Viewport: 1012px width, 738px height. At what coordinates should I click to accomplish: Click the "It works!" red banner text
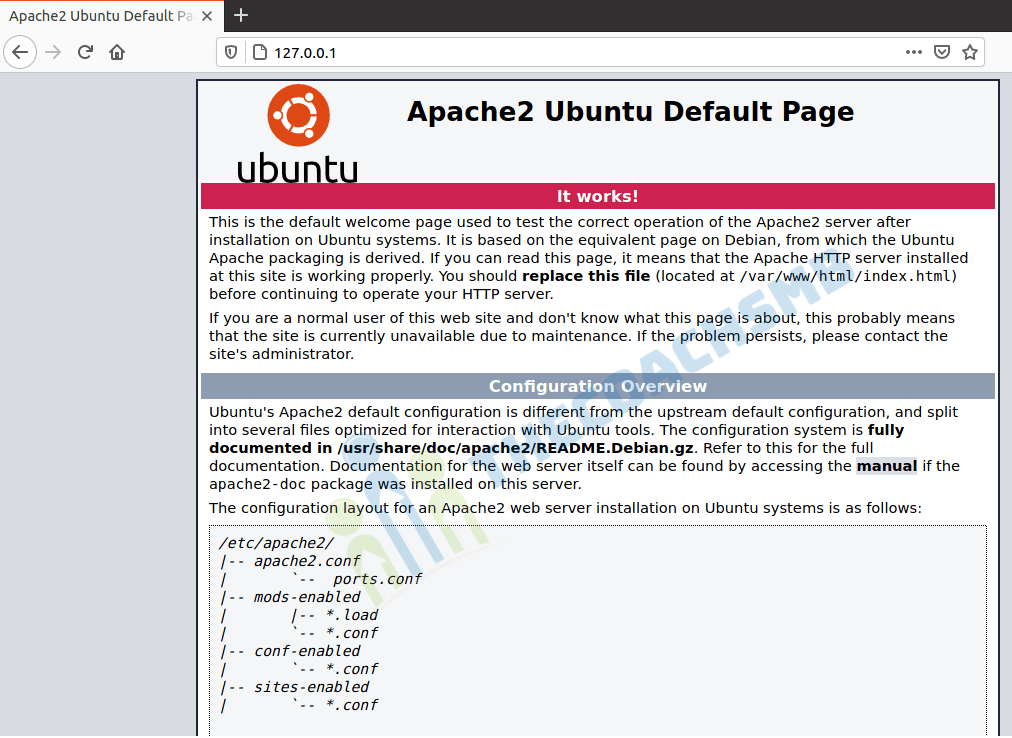click(x=598, y=196)
